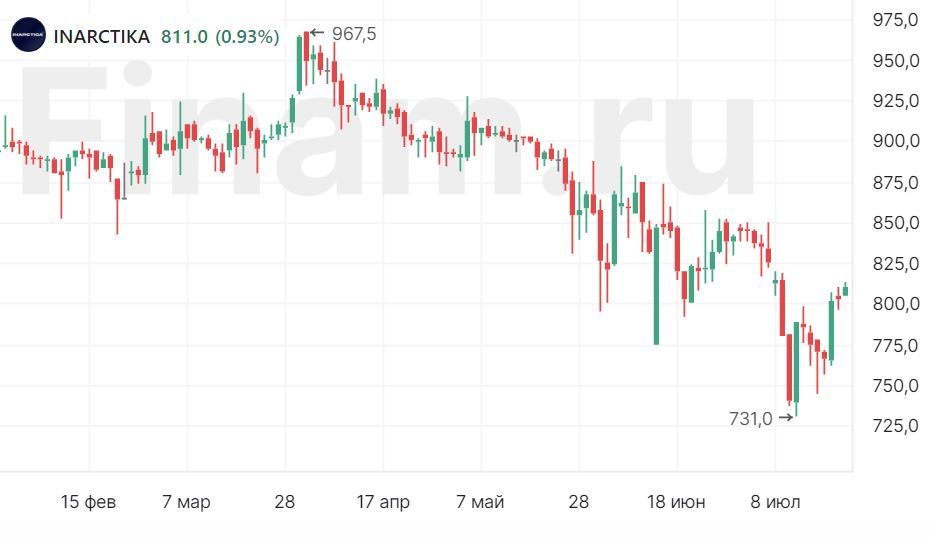Click the 7 май date label
The height and width of the screenshot is (537, 932).
click(x=481, y=502)
